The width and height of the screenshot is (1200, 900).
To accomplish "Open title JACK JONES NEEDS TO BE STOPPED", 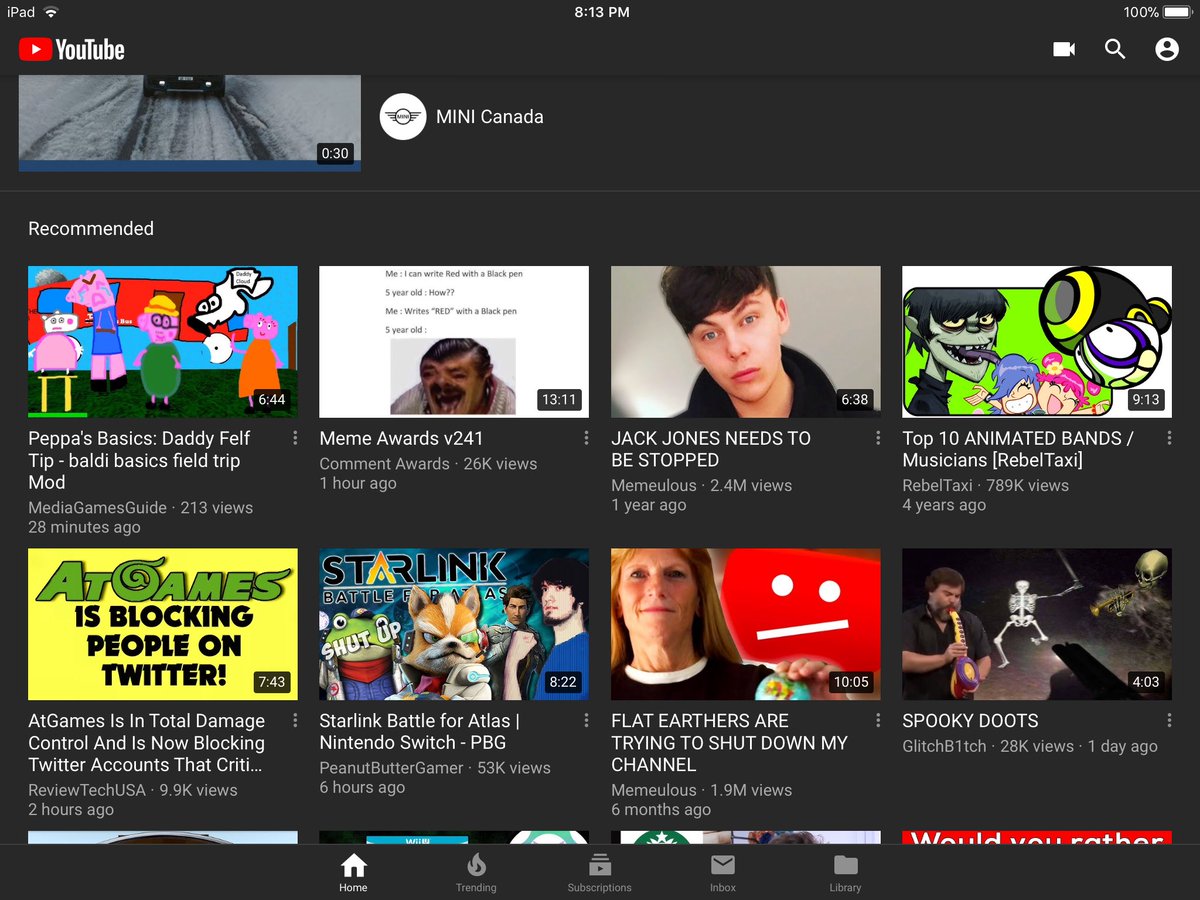I will (711, 449).
